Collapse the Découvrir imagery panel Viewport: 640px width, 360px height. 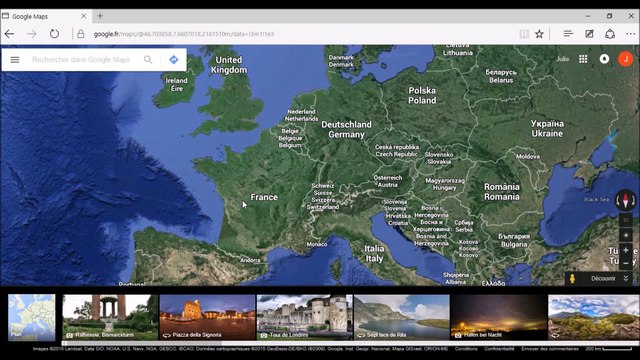click(x=626, y=278)
